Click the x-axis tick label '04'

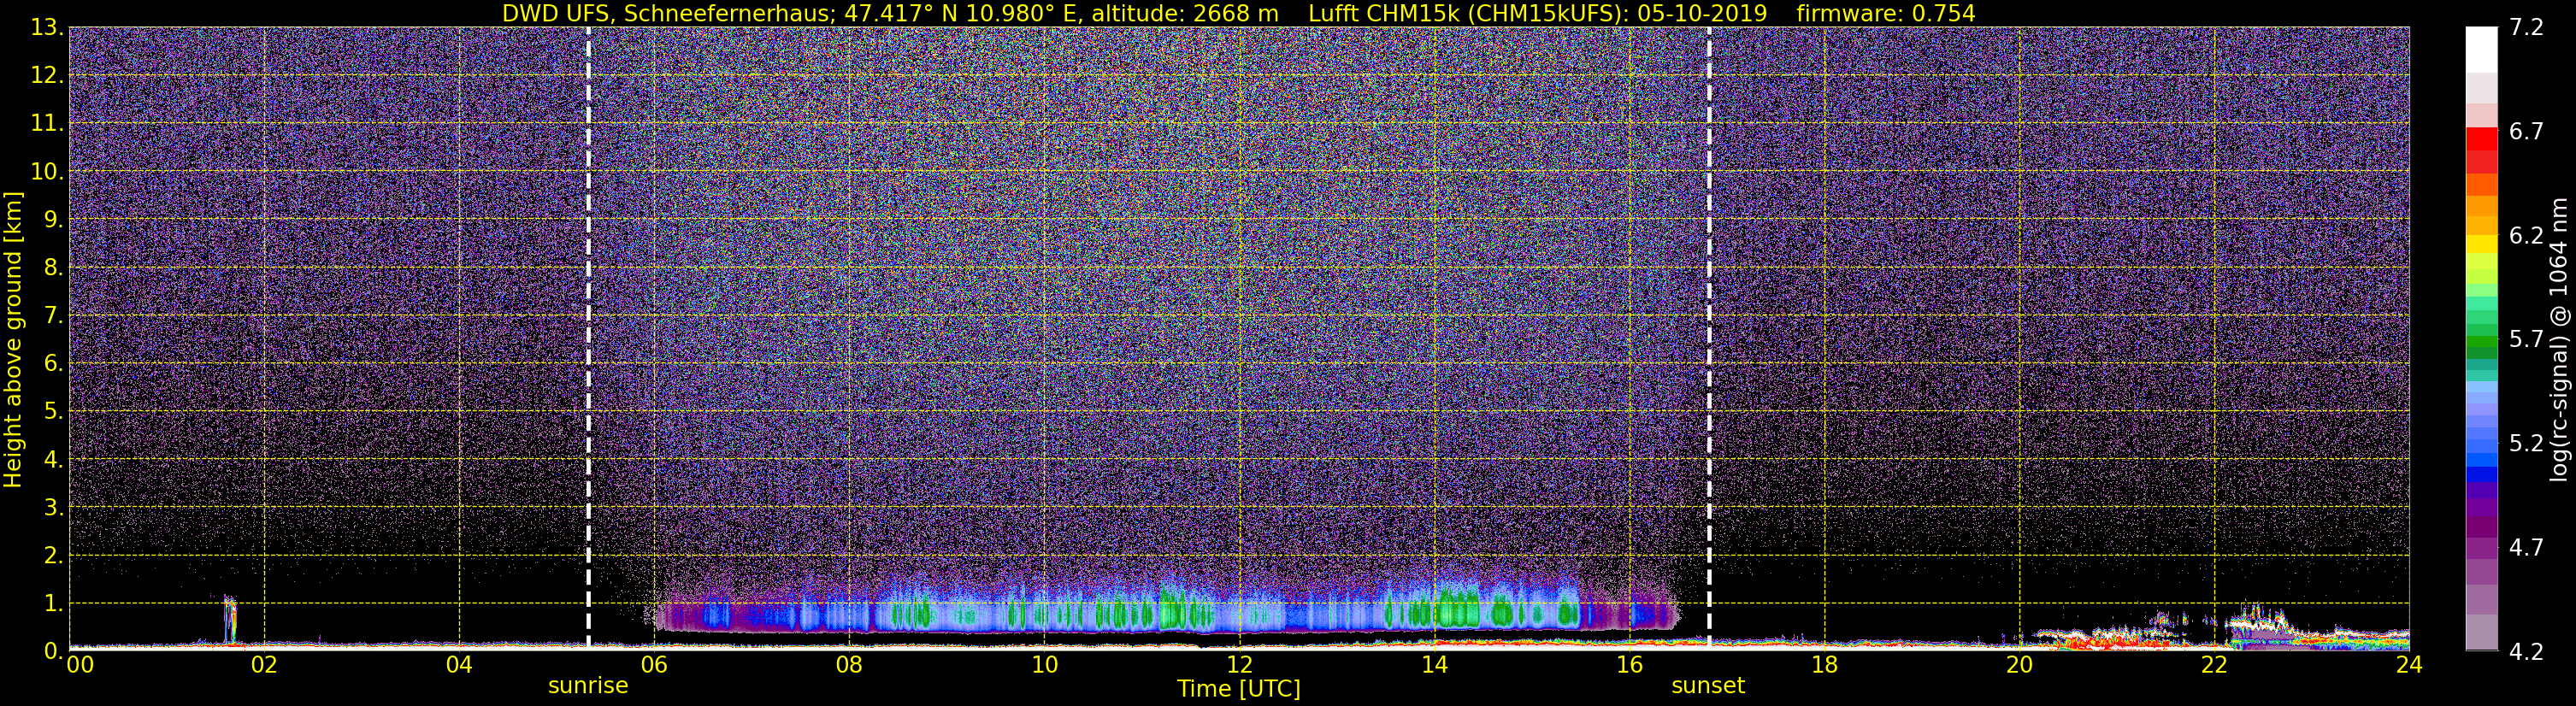(x=459, y=664)
